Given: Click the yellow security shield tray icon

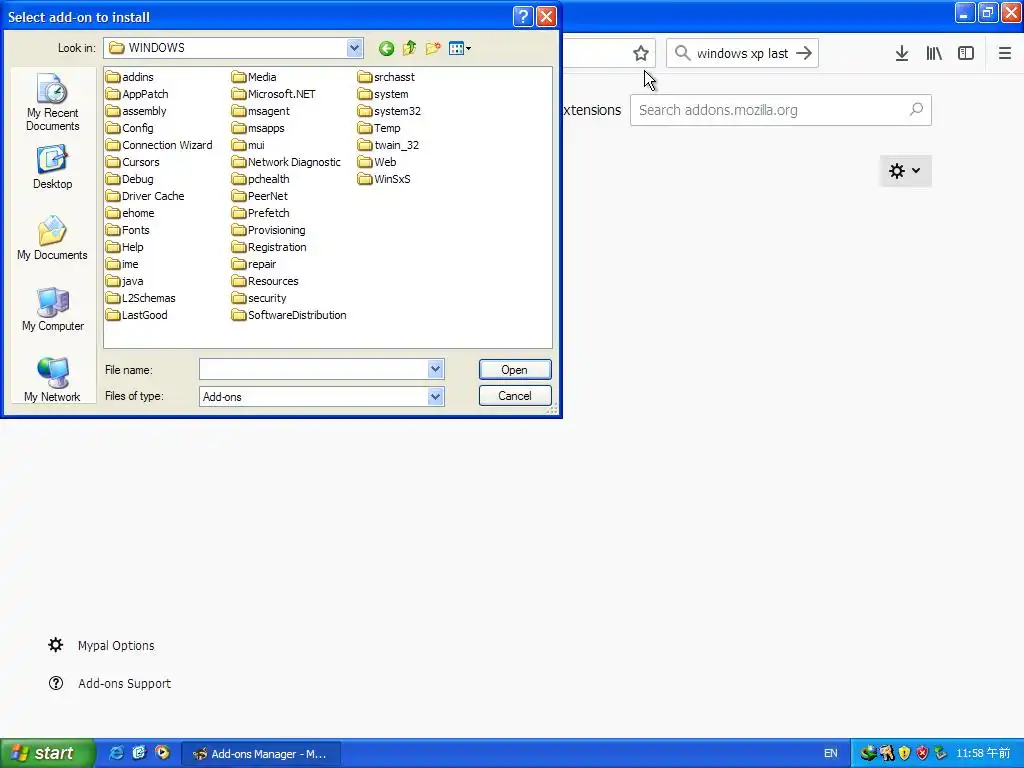Looking at the screenshot, I should 904,754.
